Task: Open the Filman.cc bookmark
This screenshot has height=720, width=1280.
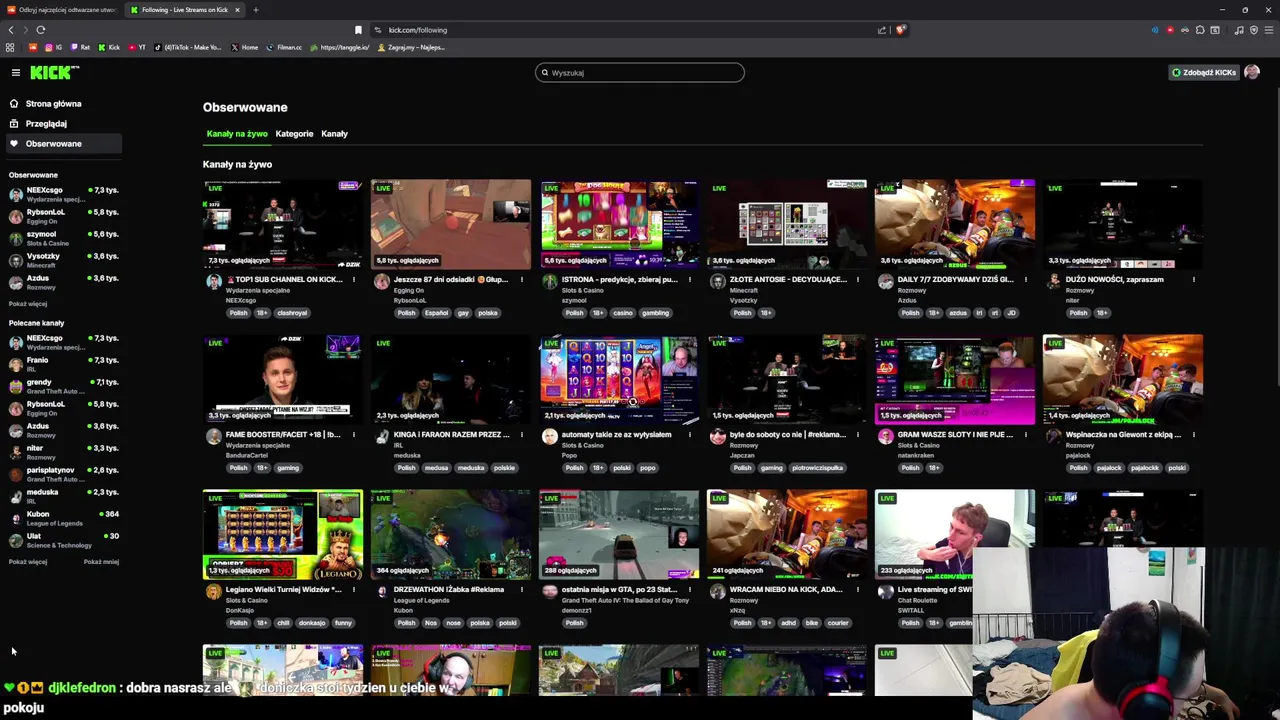Action: 283,47
